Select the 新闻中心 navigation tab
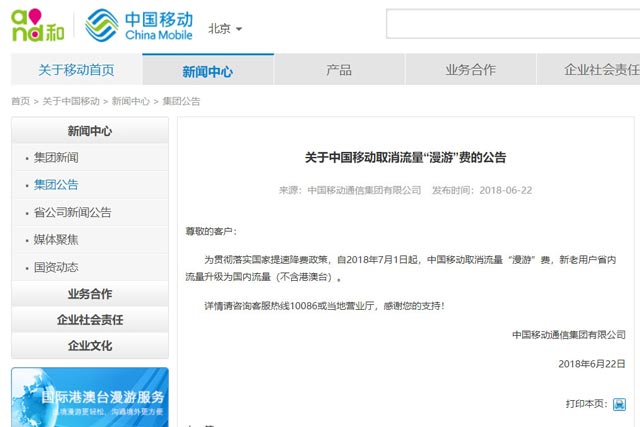 (208, 70)
